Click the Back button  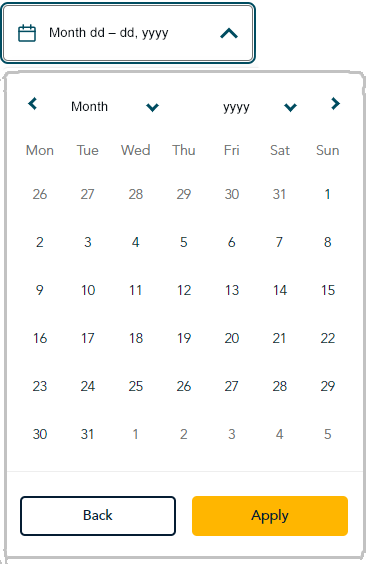[98, 516]
